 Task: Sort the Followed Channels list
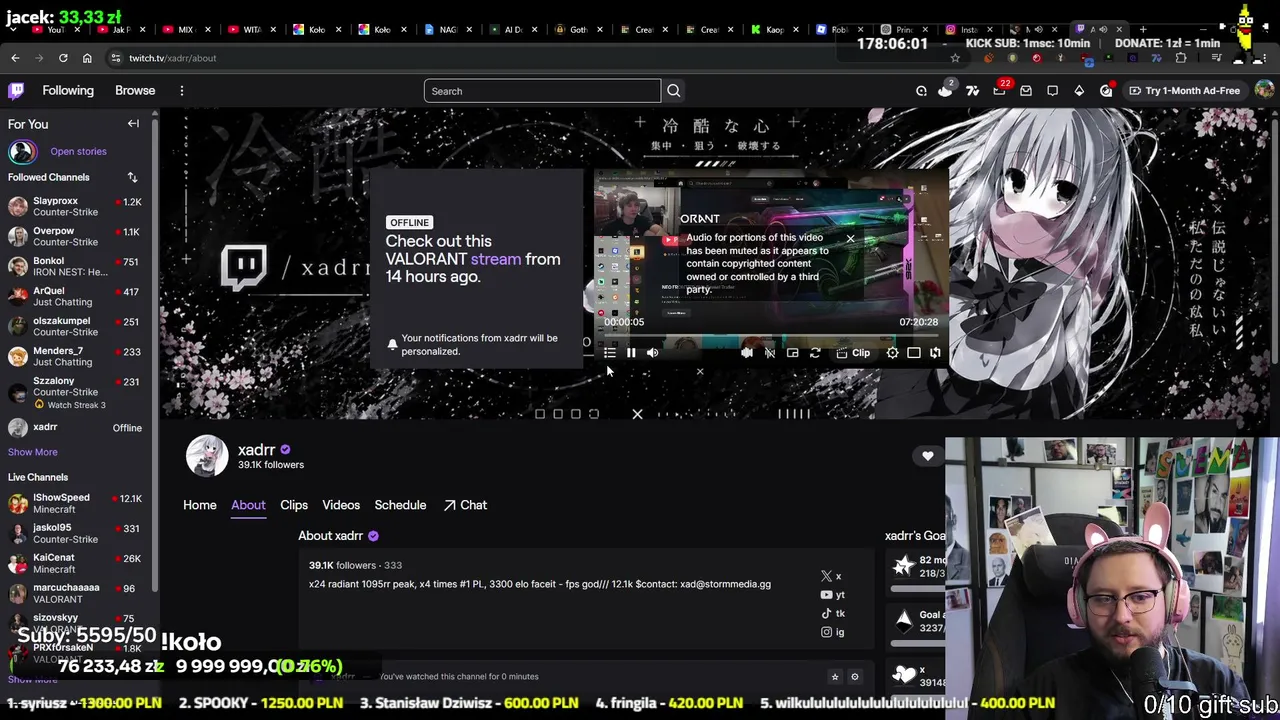click(132, 178)
